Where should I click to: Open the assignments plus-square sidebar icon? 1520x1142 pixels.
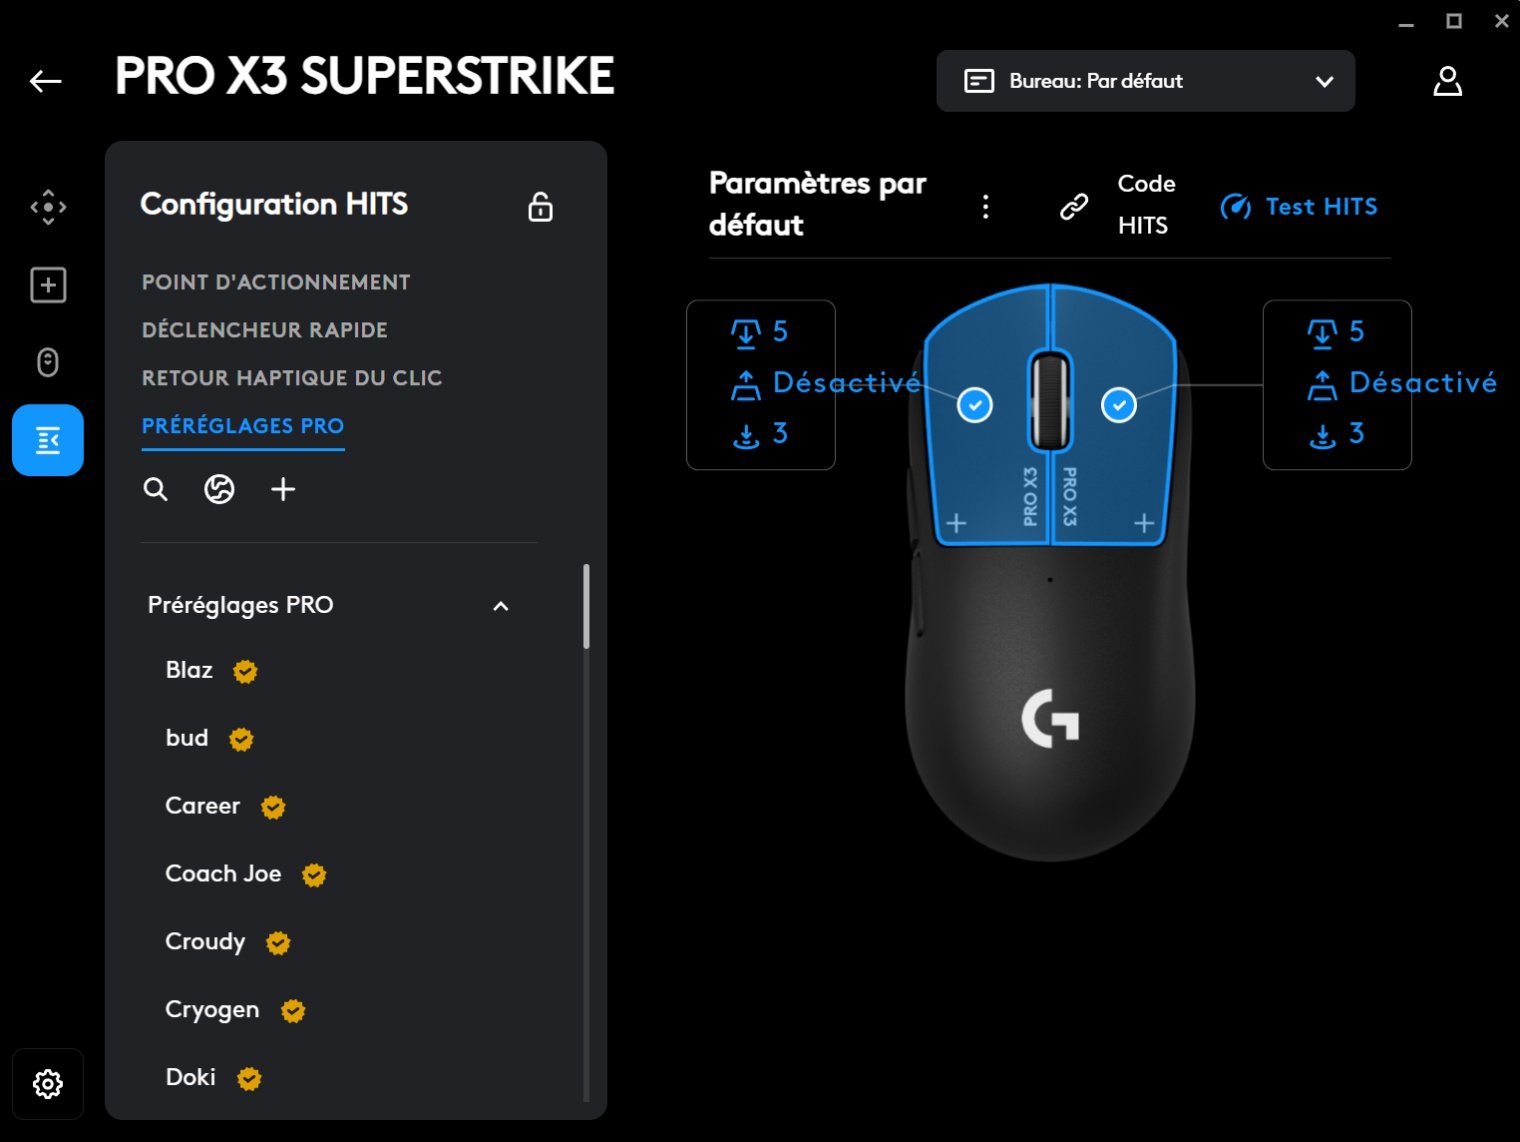(x=48, y=285)
